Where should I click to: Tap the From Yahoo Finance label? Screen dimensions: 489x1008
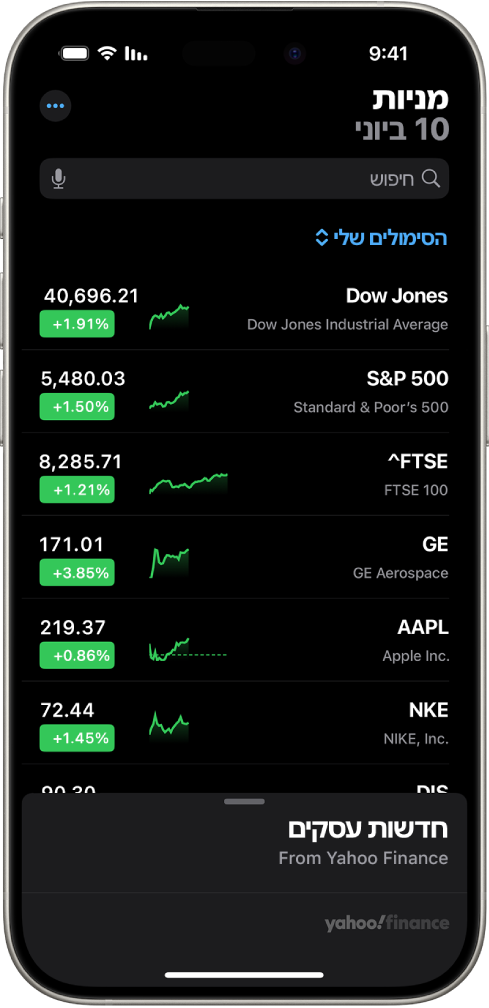coord(363,858)
